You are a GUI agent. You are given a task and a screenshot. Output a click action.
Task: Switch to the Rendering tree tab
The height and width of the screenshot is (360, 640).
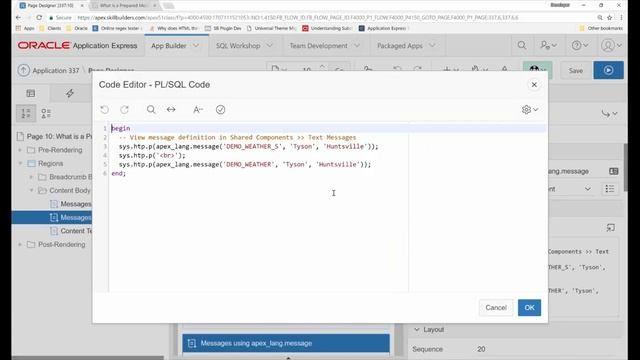coord(31,93)
